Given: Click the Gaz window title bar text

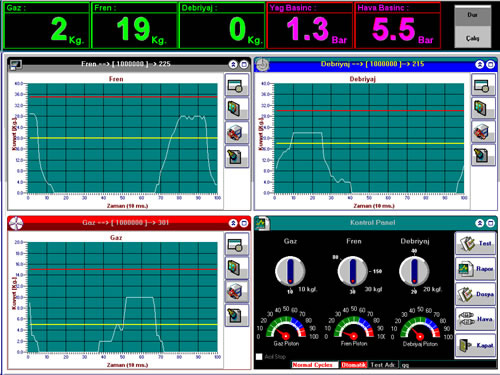Looking at the screenshot, I should (x=126, y=223).
